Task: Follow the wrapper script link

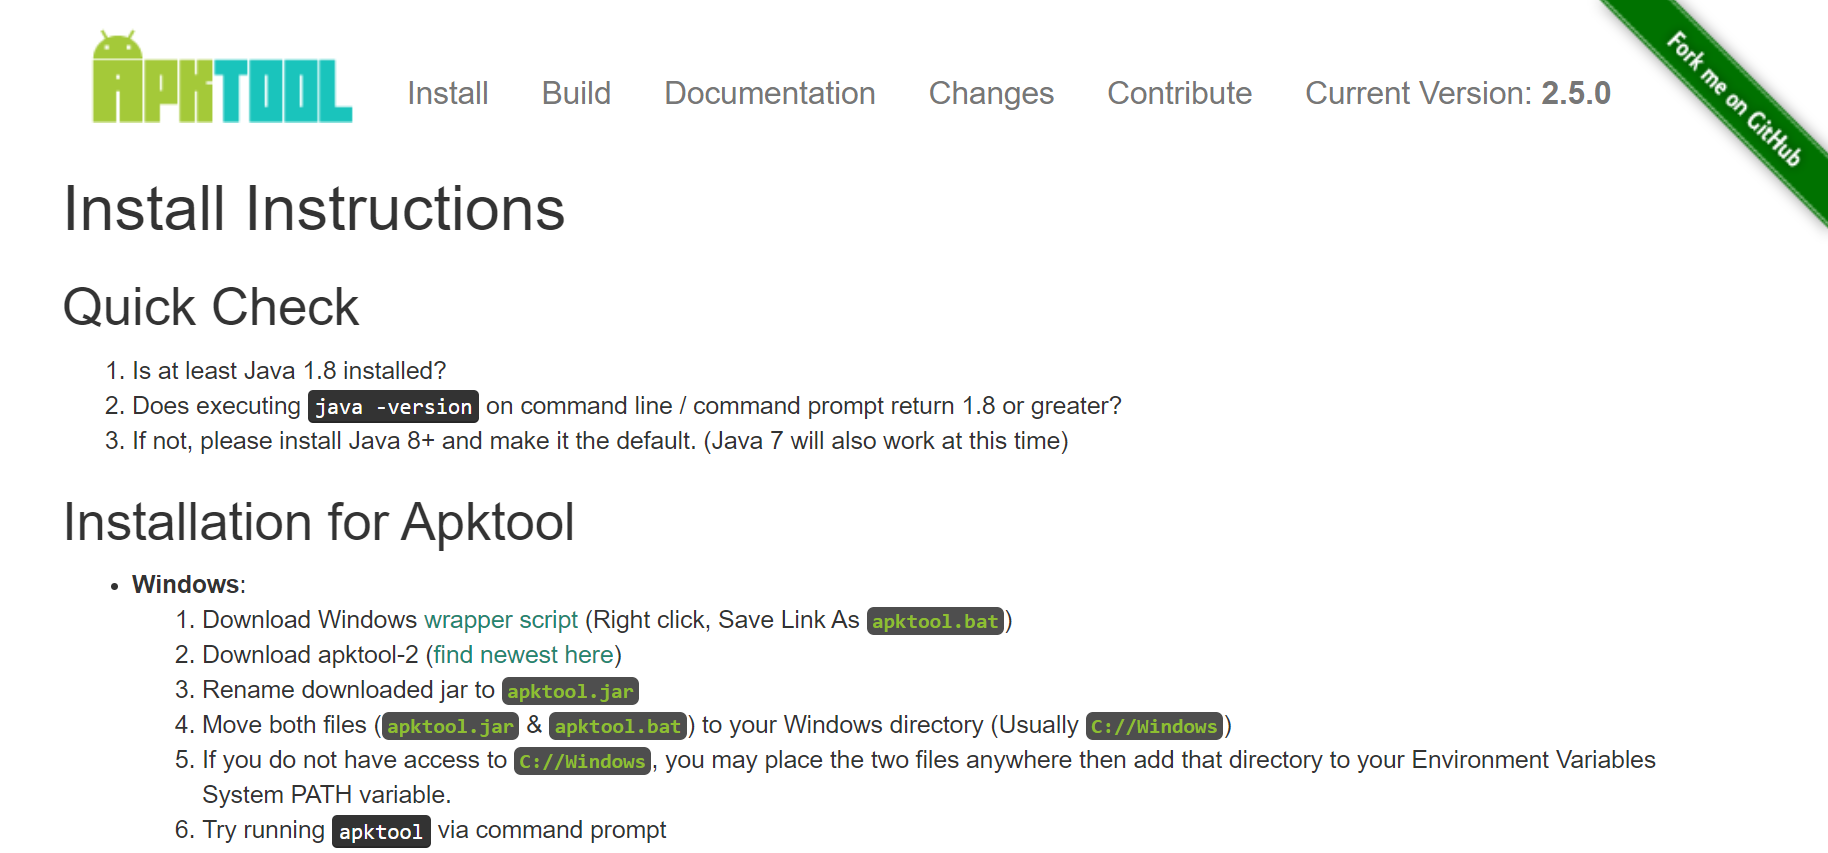Action: tap(501, 620)
